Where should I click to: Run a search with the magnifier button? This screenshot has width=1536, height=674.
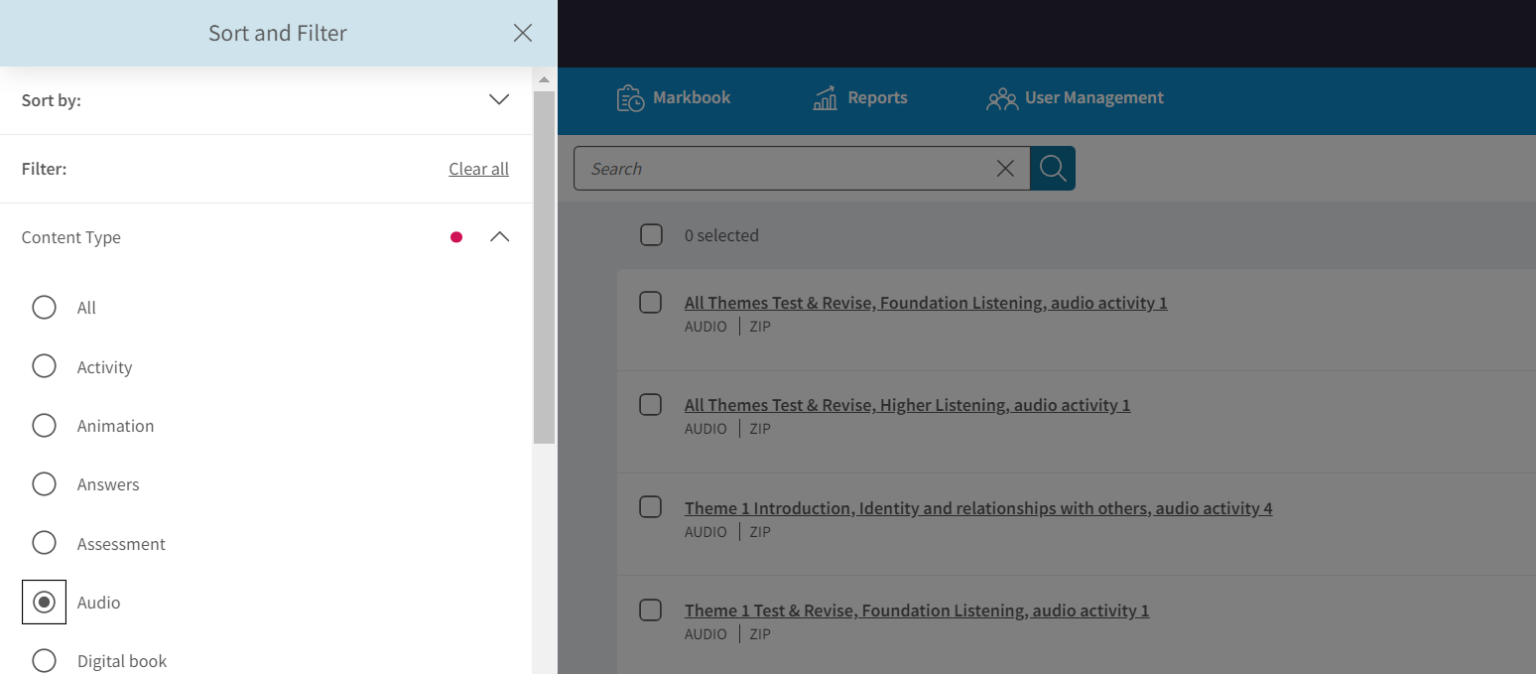(x=1052, y=168)
